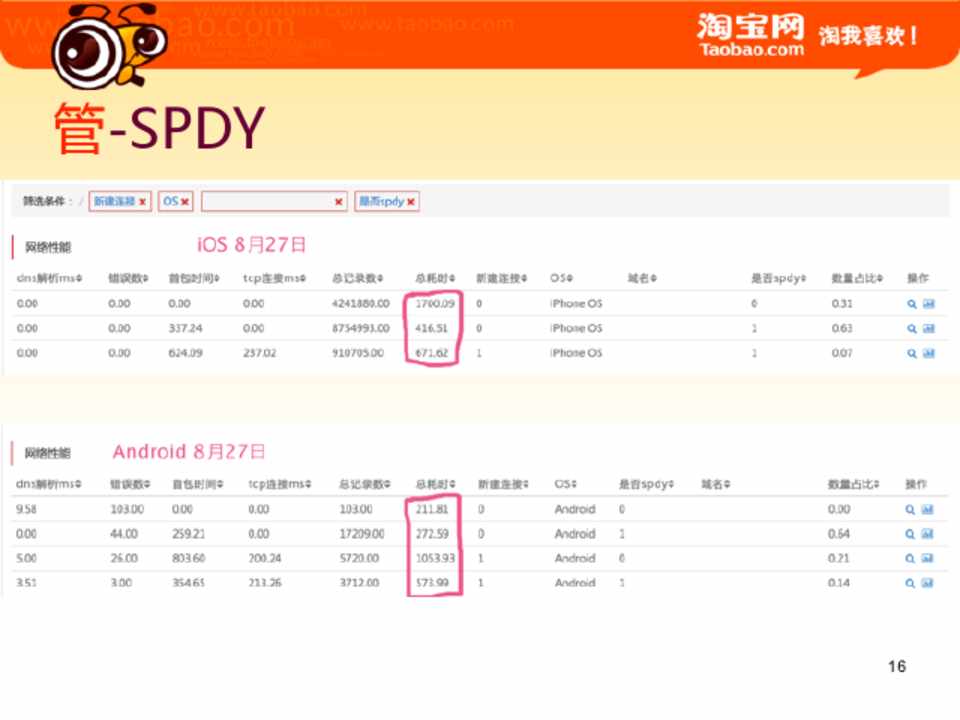
Task: Sort the iOS table by 总记录数 column
Action: coord(359,278)
